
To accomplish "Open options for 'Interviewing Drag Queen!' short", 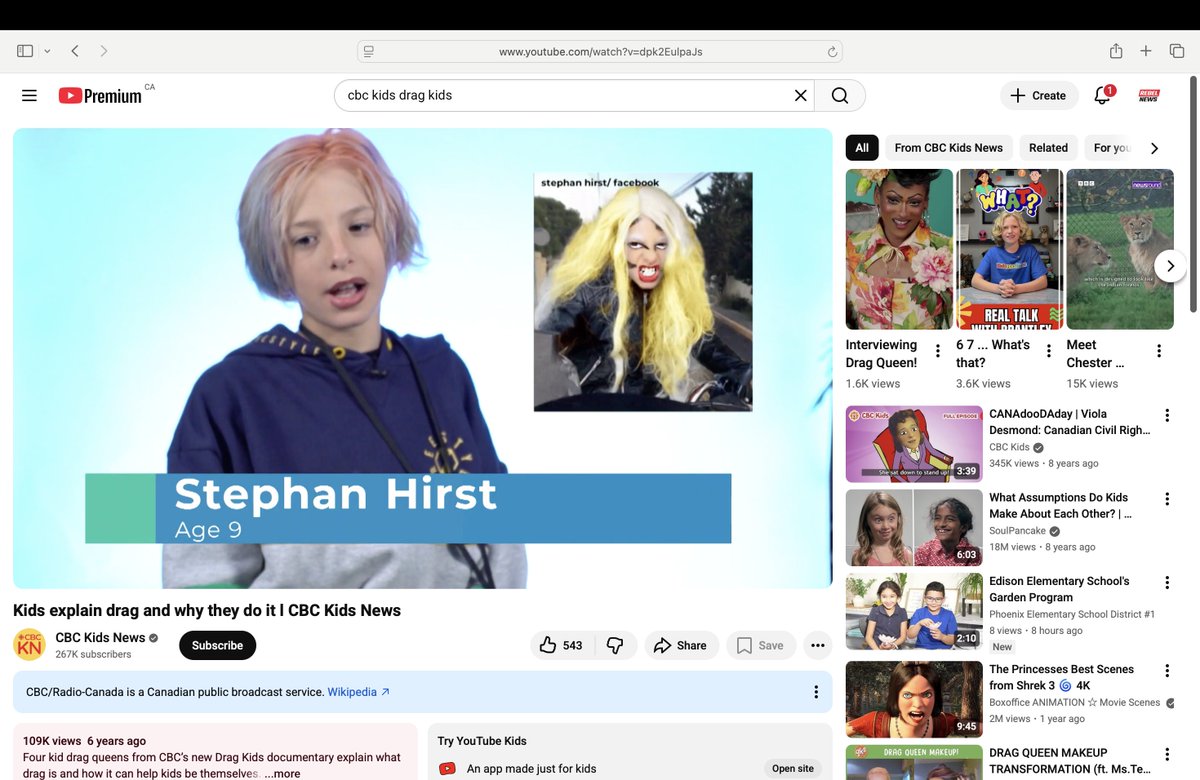I will point(937,351).
